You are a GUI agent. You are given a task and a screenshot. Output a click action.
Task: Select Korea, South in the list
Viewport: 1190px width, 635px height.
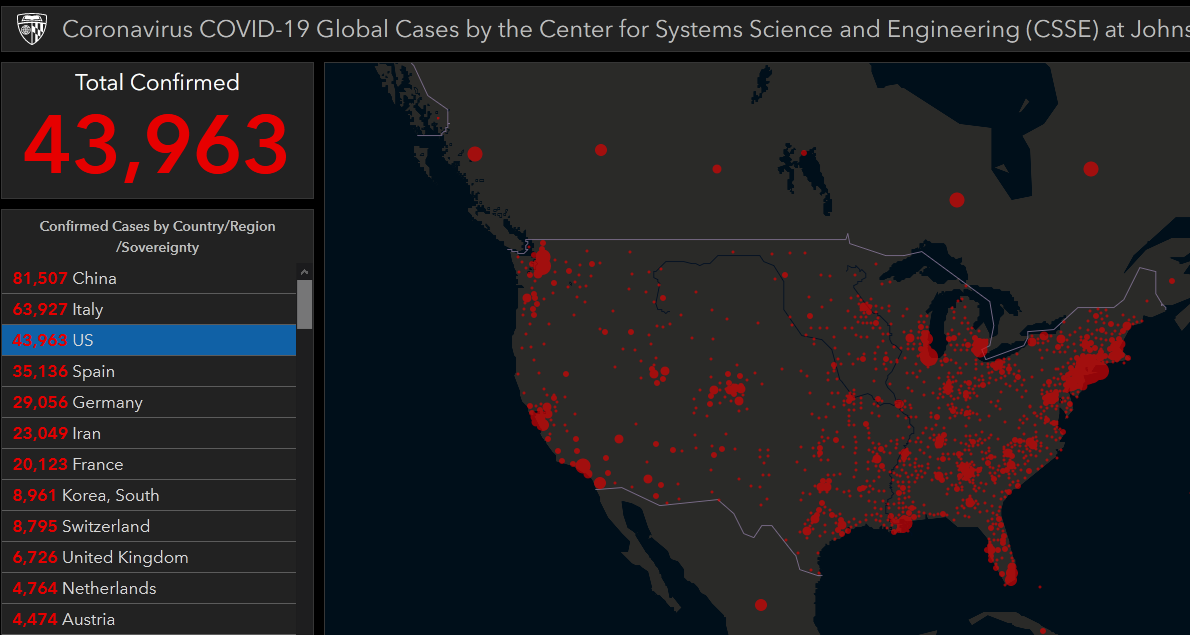tap(149, 495)
